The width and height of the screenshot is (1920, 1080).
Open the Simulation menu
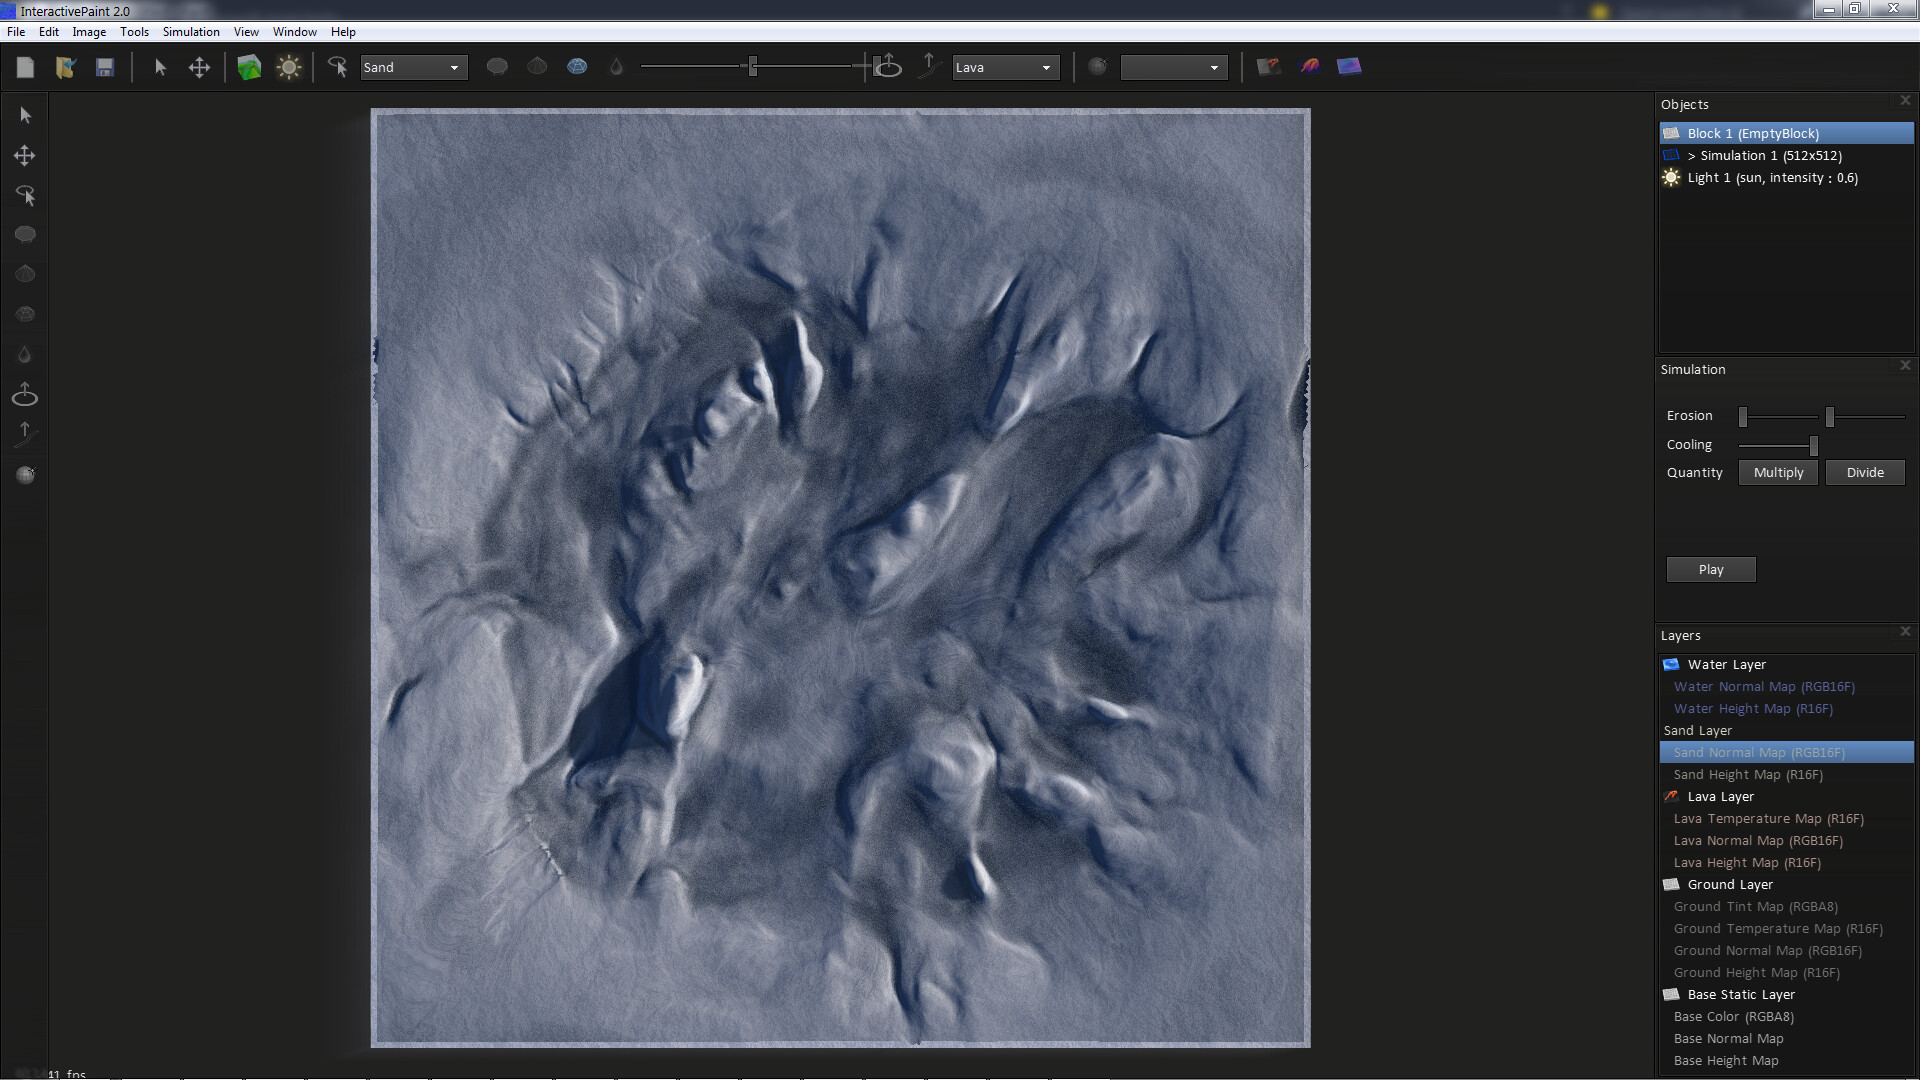(190, 31)
